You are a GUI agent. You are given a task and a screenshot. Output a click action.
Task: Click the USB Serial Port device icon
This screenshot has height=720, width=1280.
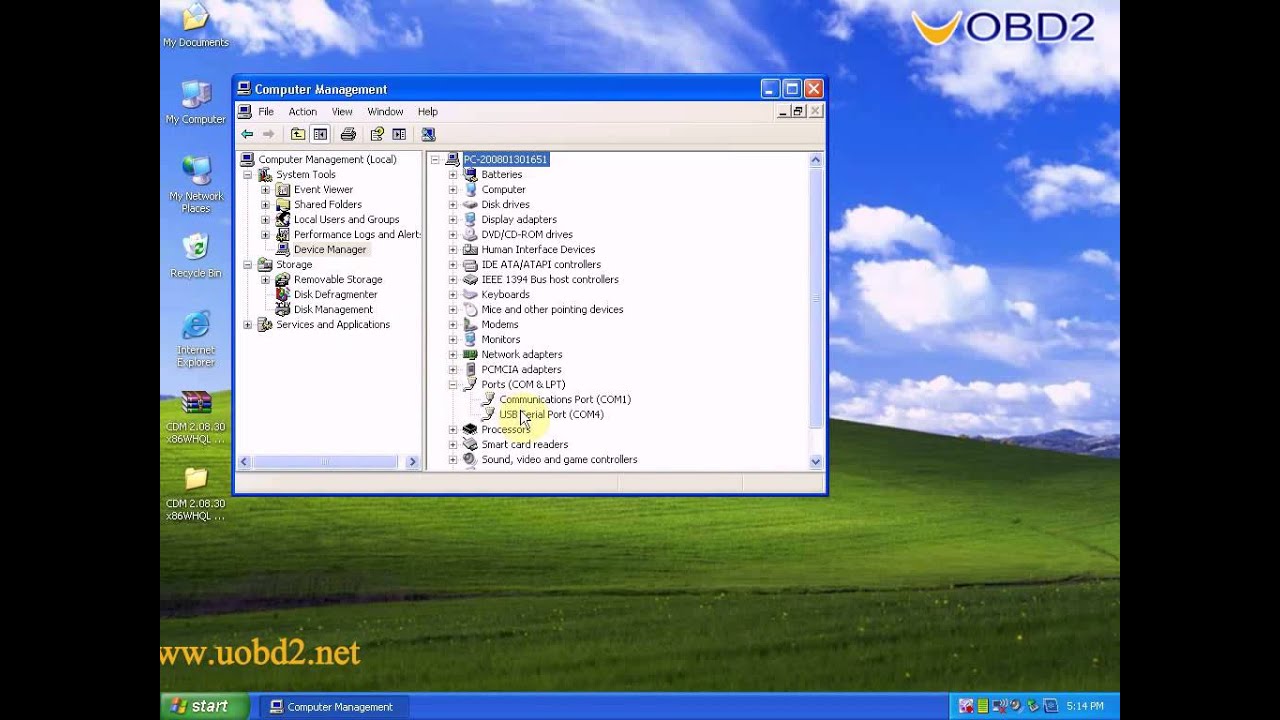click(488, 414)
